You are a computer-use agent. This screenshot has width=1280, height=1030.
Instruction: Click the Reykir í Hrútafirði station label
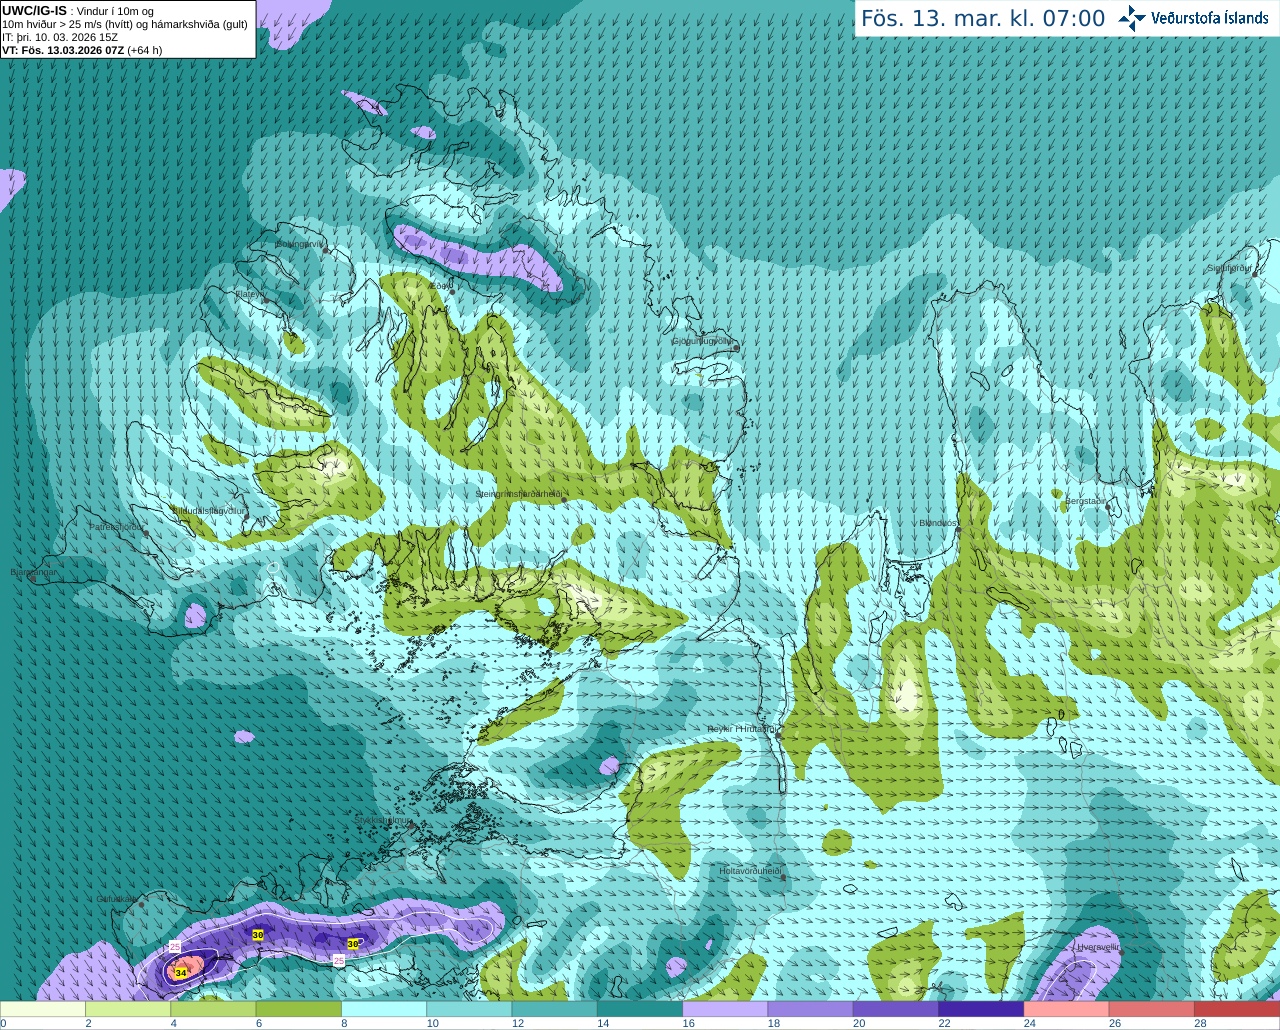[x=741, y=729]
